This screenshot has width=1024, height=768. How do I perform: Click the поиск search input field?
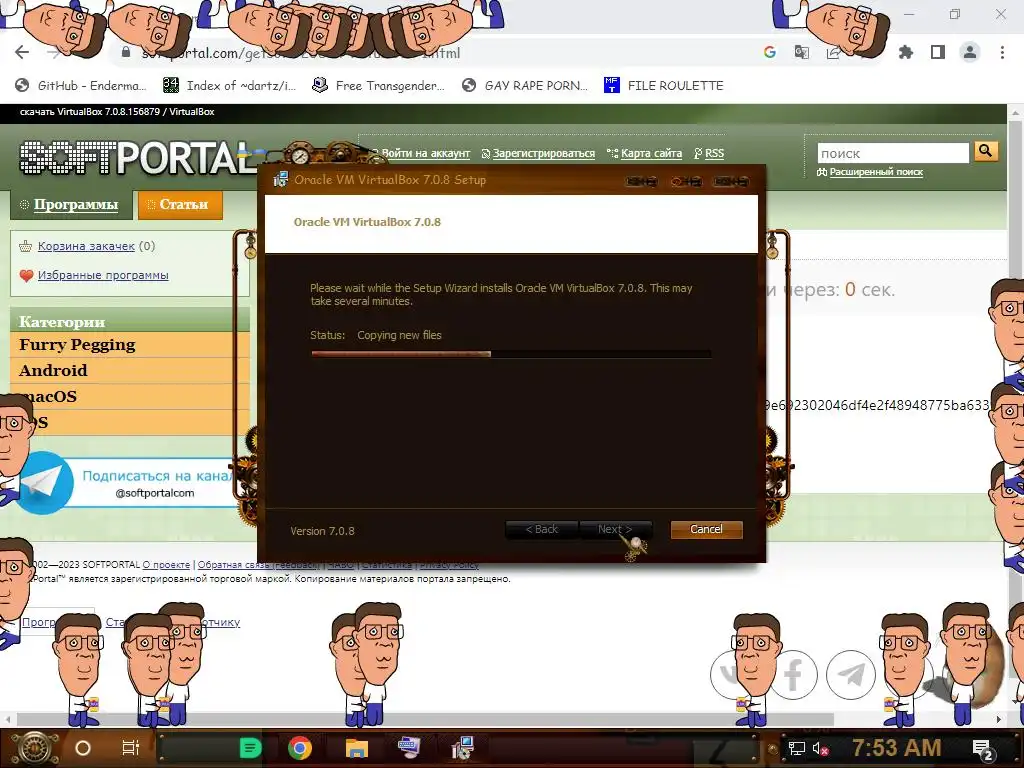click(x=893, y=153)
